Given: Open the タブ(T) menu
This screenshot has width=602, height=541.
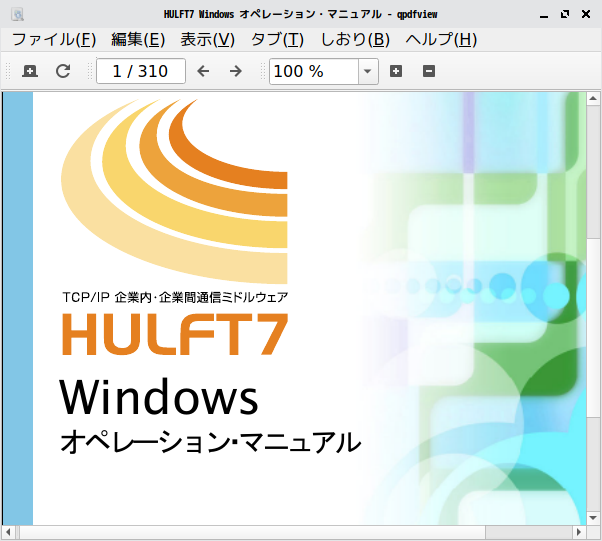Looking at the screenshot, I should (x=277, y=40).
